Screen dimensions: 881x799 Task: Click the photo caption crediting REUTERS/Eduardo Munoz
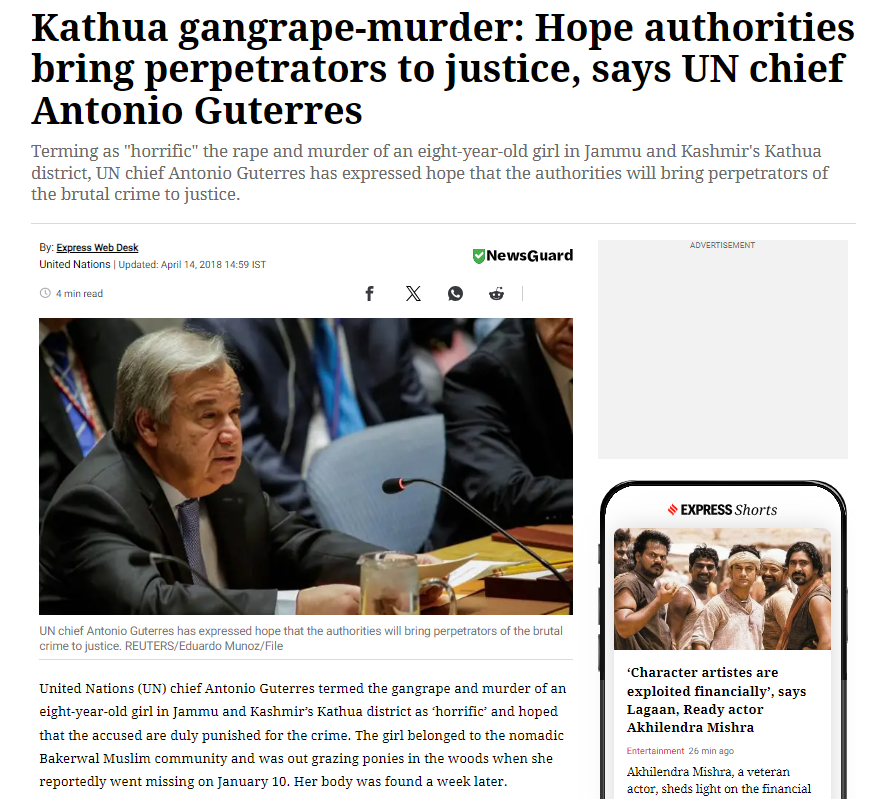tap(301, 638)
